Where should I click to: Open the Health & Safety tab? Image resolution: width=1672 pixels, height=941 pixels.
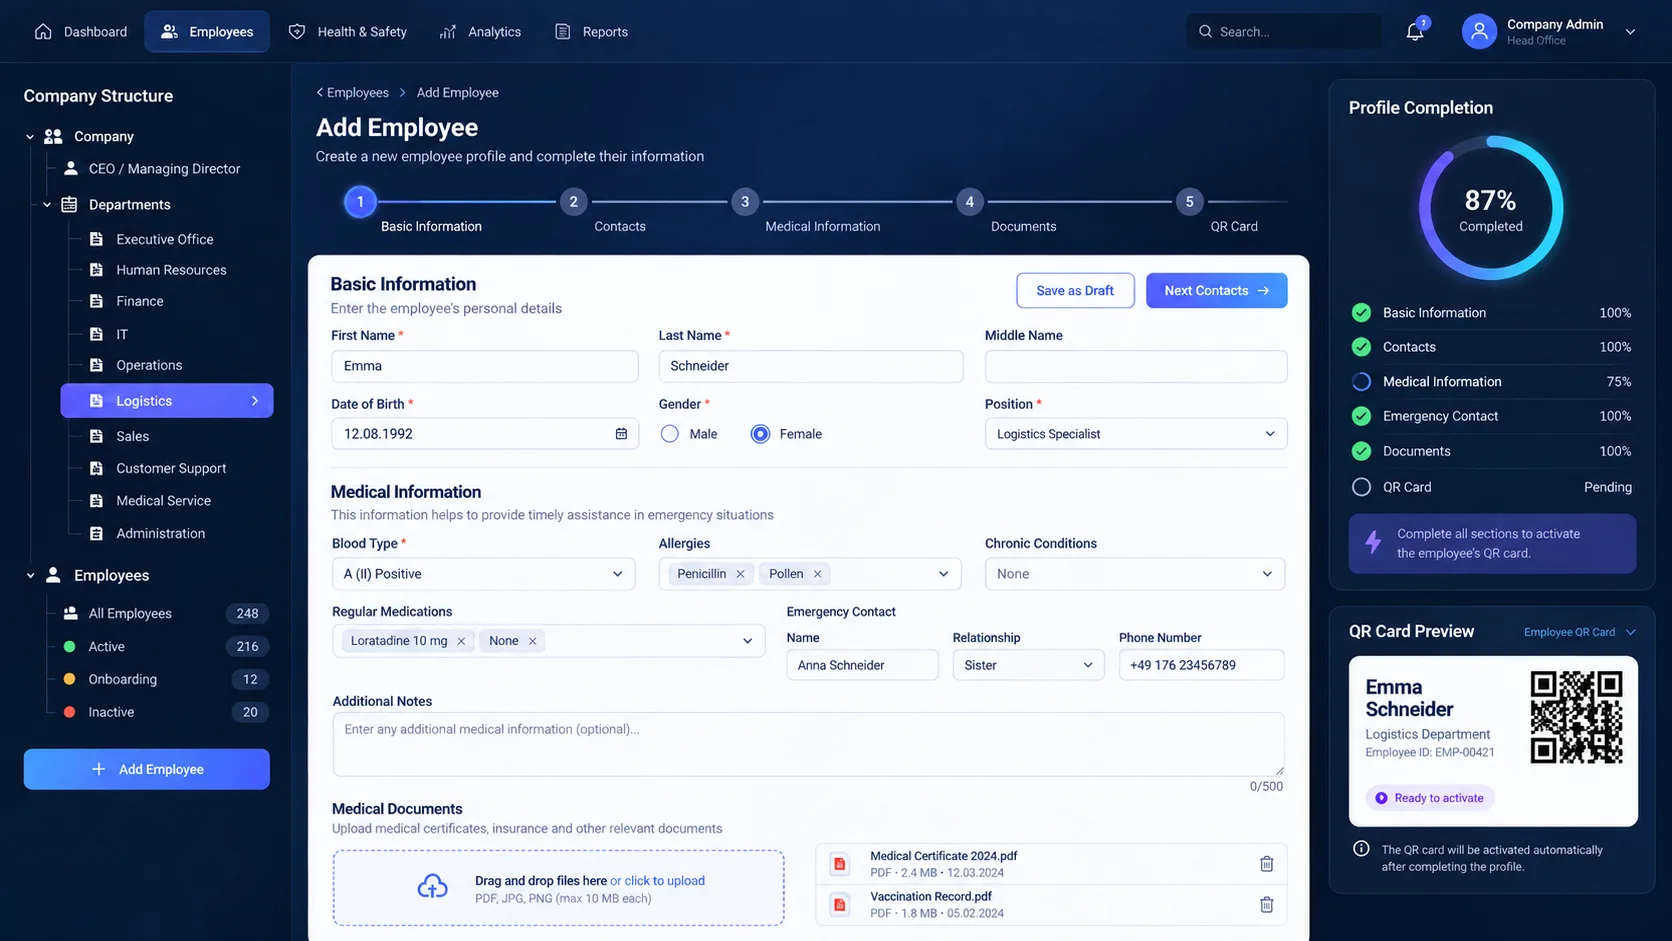348,32
